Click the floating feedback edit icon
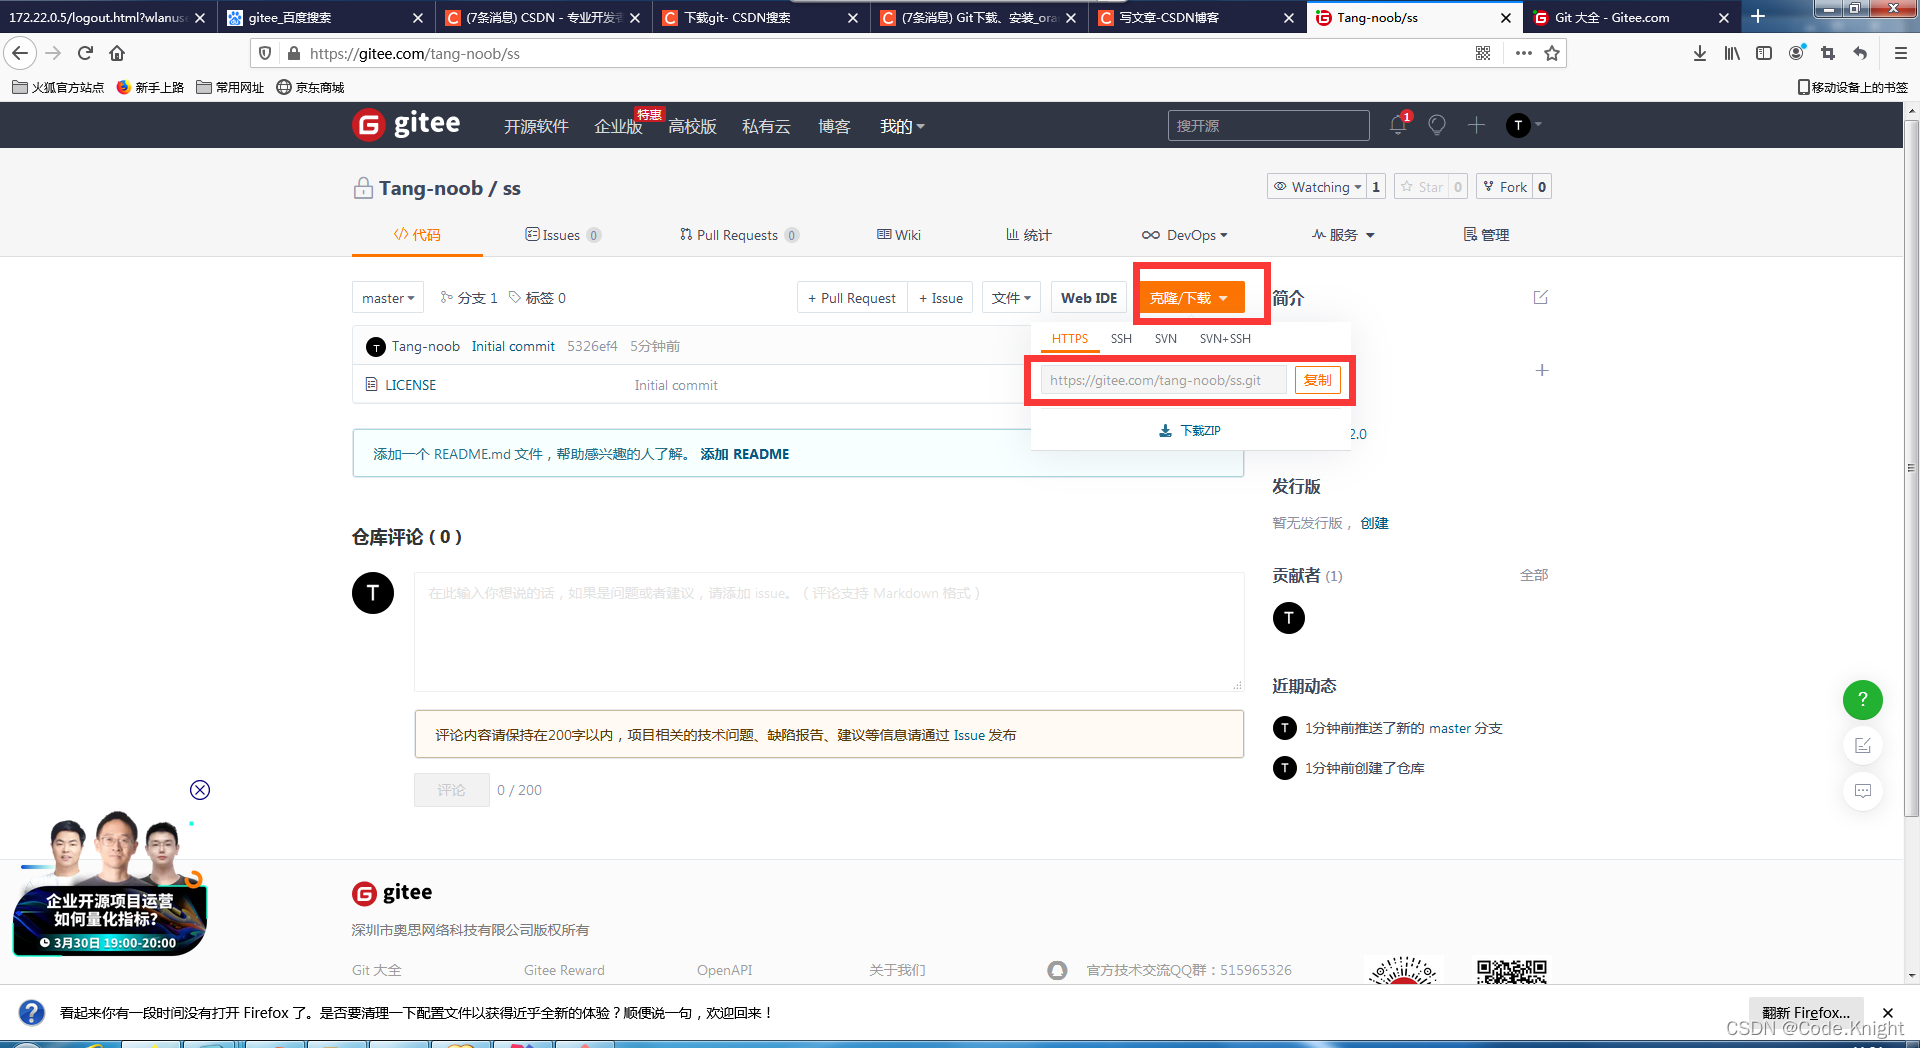 tap(1863, 745)
